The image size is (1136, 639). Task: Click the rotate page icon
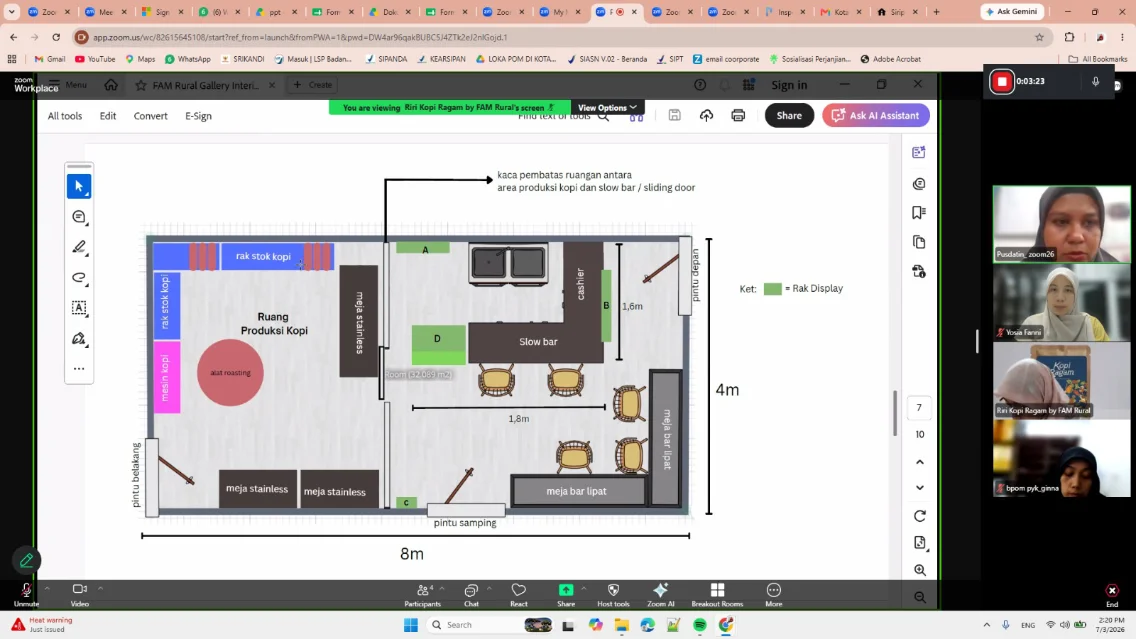pos(920,516)
